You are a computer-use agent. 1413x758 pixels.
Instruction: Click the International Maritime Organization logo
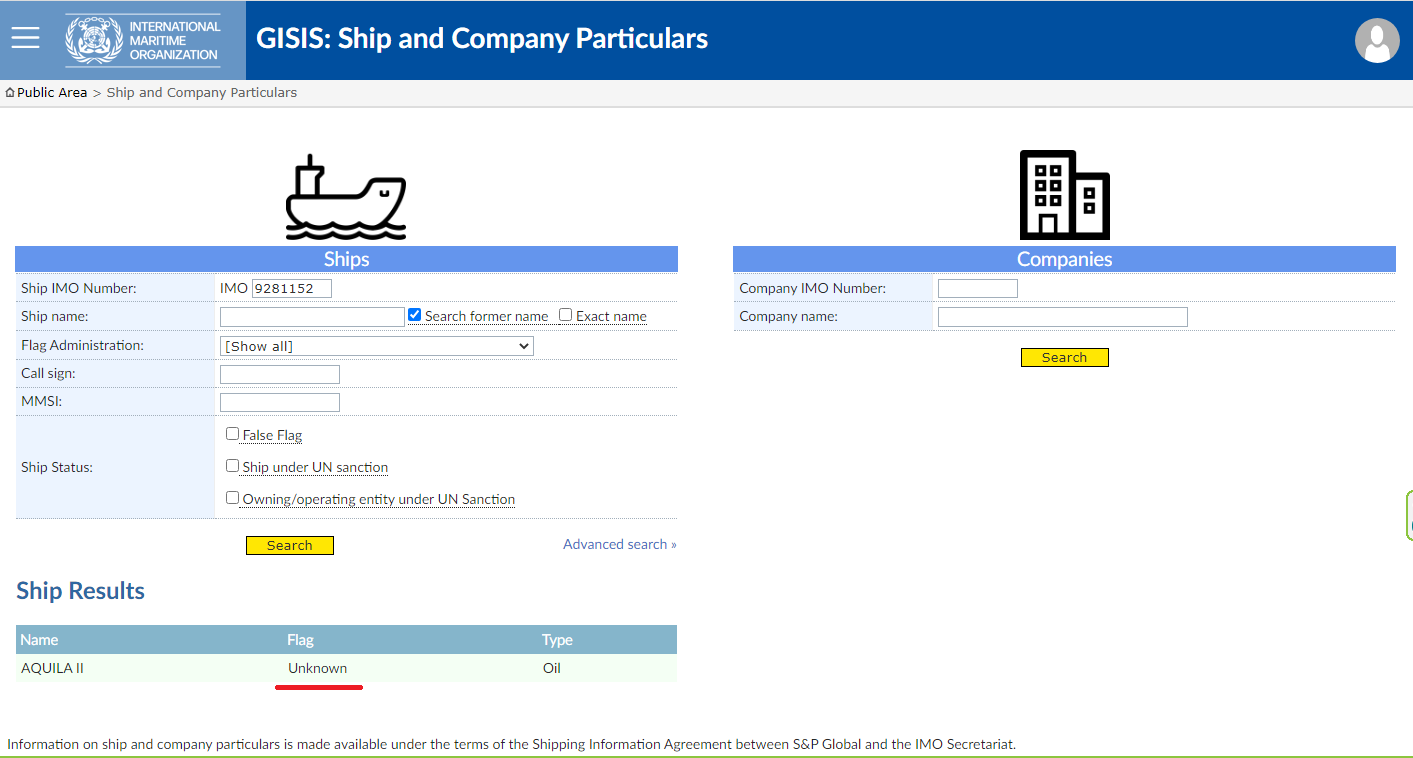(x=143, y=40)
